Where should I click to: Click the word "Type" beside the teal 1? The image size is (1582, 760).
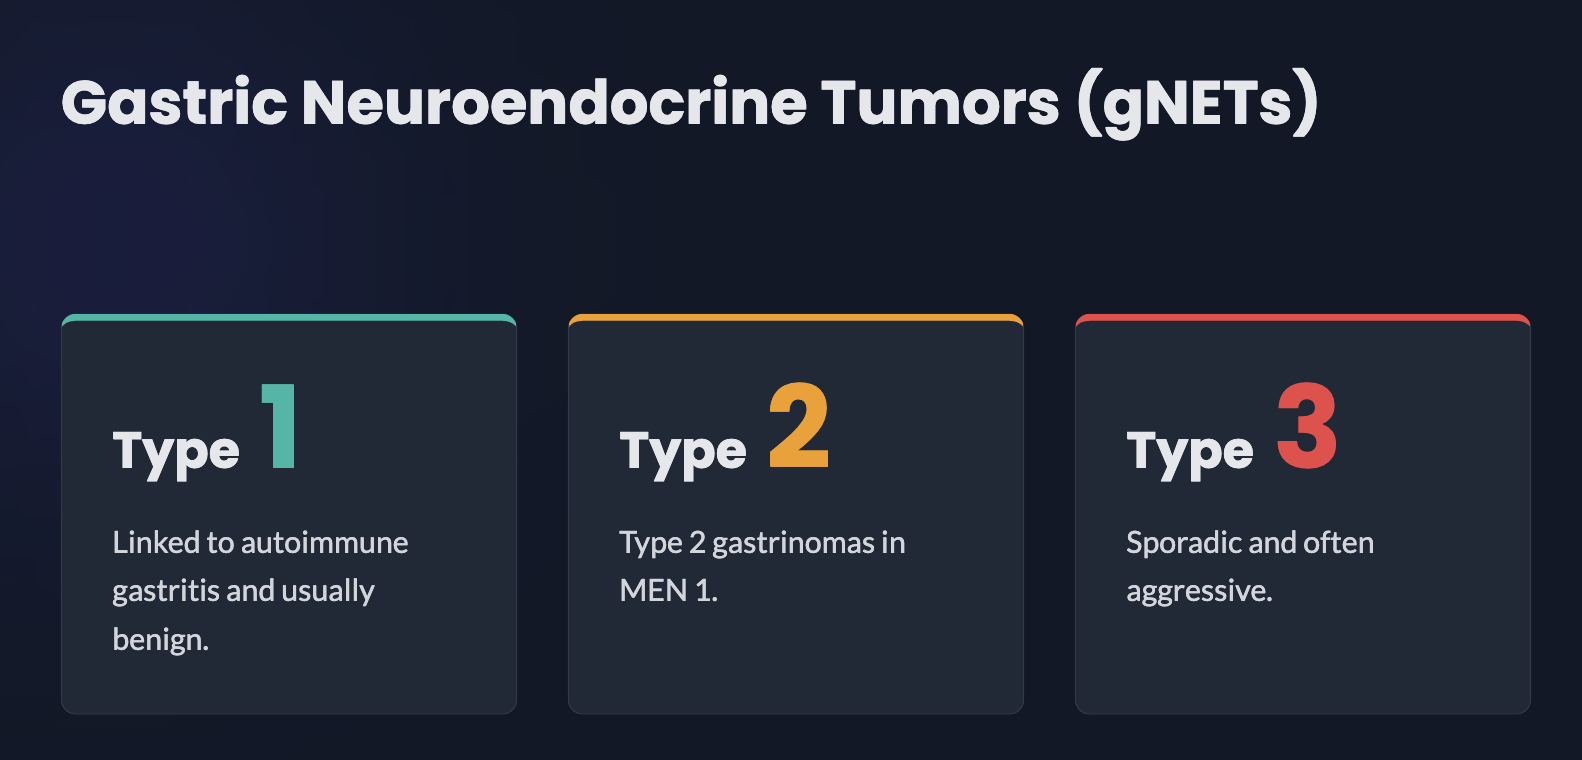pos(176,452)
